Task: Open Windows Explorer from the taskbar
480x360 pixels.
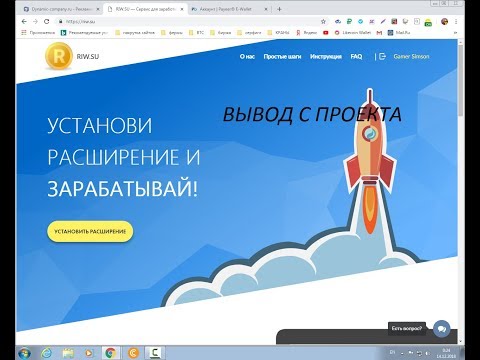Action: [x=68, y=353]
